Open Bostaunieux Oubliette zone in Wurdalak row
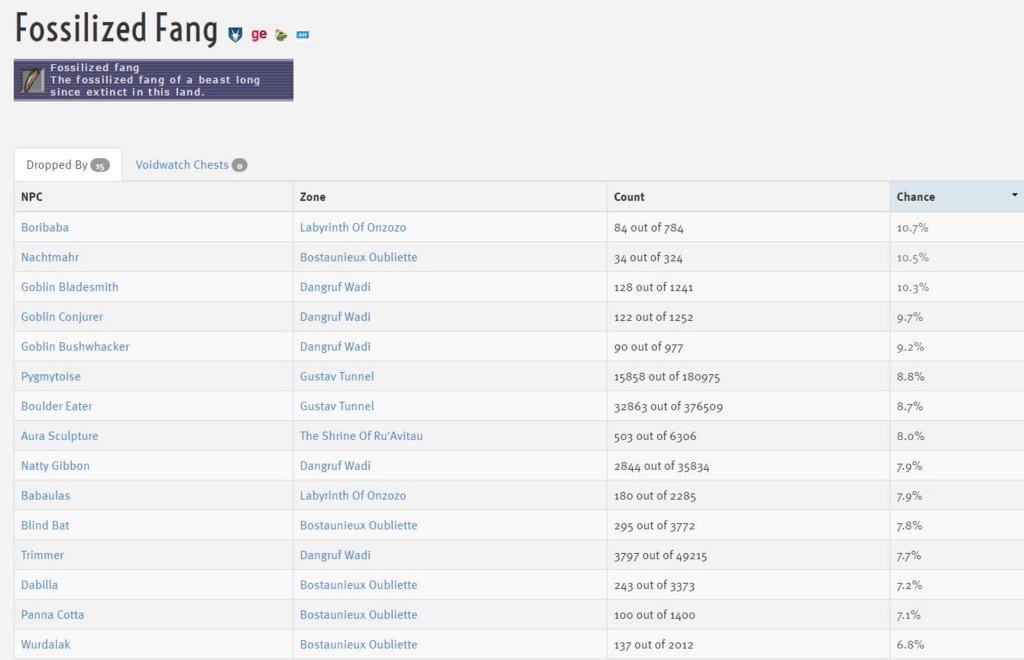The width and height of the screenshot is (1024, 660). point(358,644)
